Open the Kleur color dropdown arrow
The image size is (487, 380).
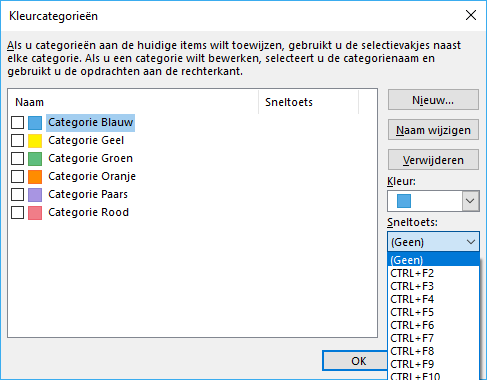pyautogui.click(x=470, y=201)
